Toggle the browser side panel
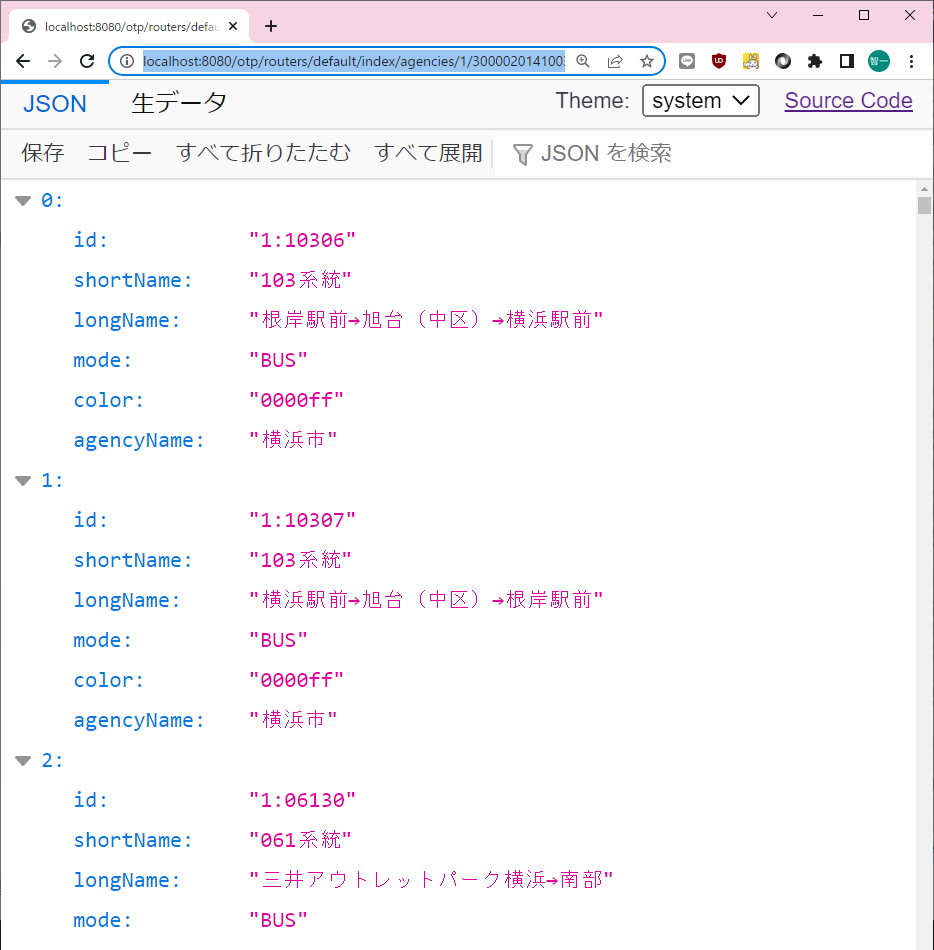Image resolution: width=934 pixels, height=950 pixels. pos(846,61)
